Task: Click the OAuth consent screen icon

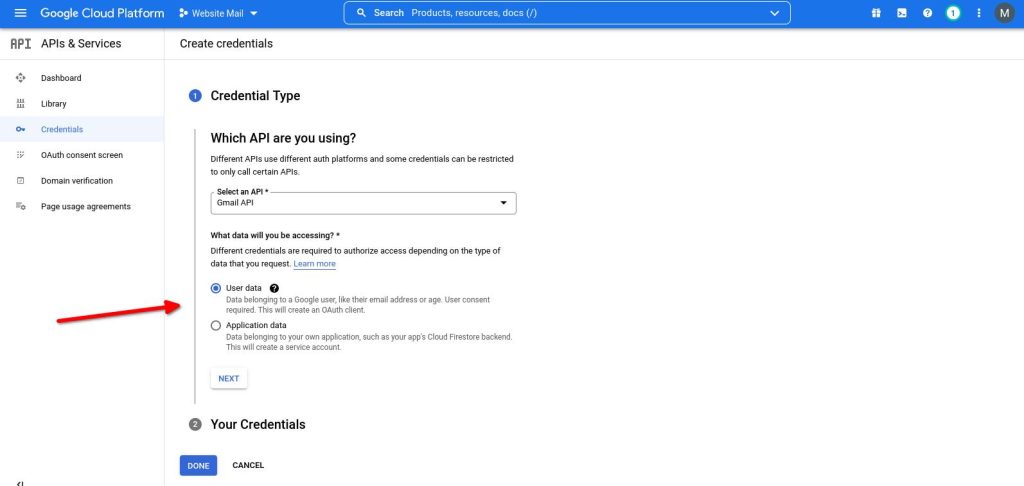Action: 20,155
